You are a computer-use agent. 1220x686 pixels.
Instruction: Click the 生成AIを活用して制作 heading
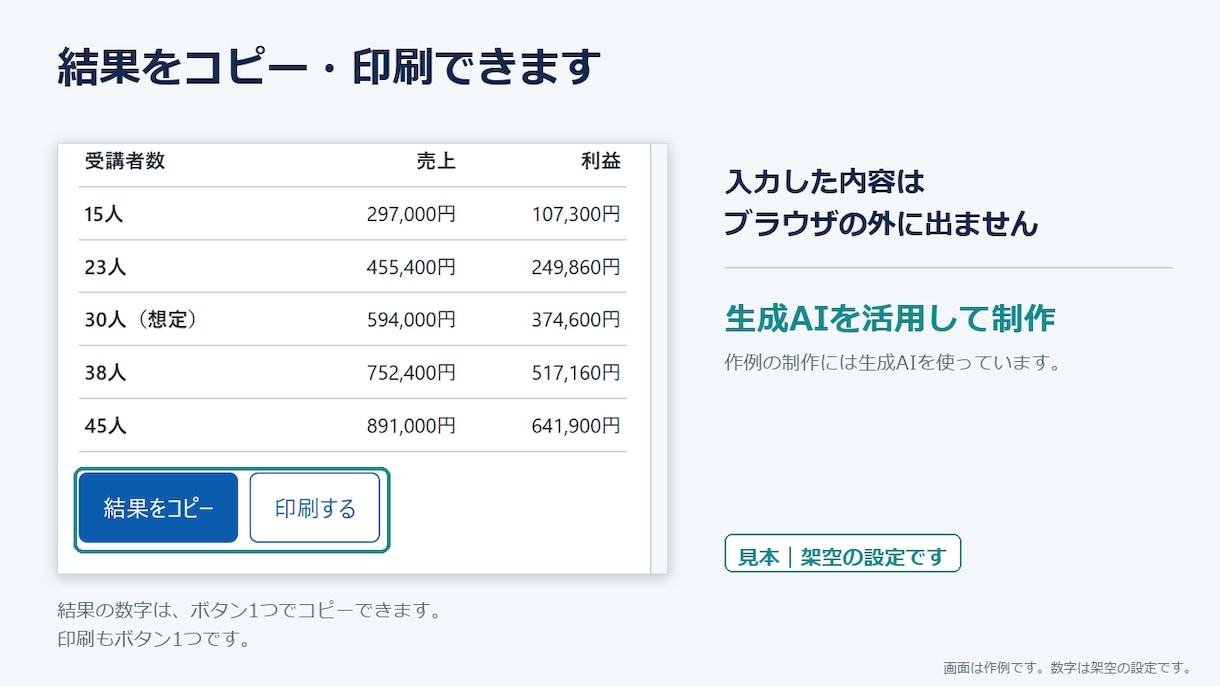pyautogui.click(x=890, y=319)
